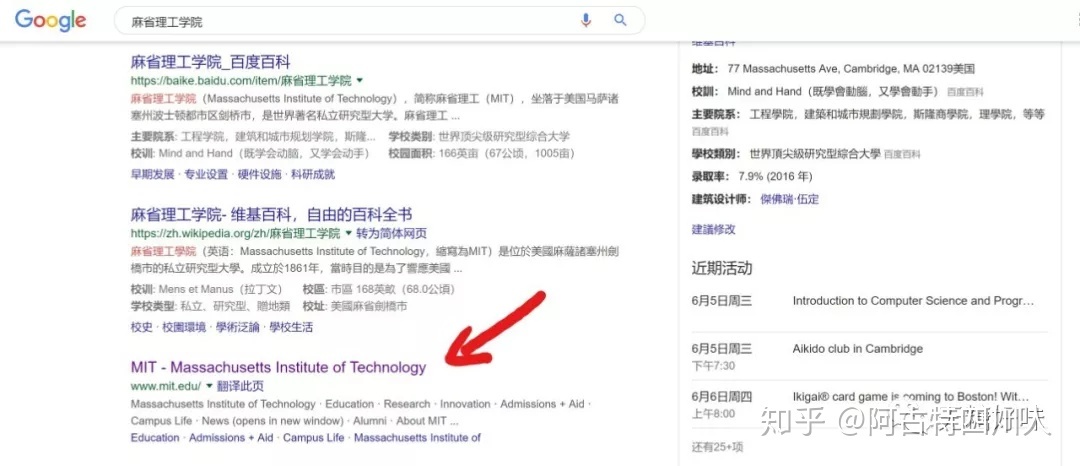The height and width of the screenshot is (466, 1080).
Task: Click the 录取率 label in knowledge panel
Action: click(711, 176)
